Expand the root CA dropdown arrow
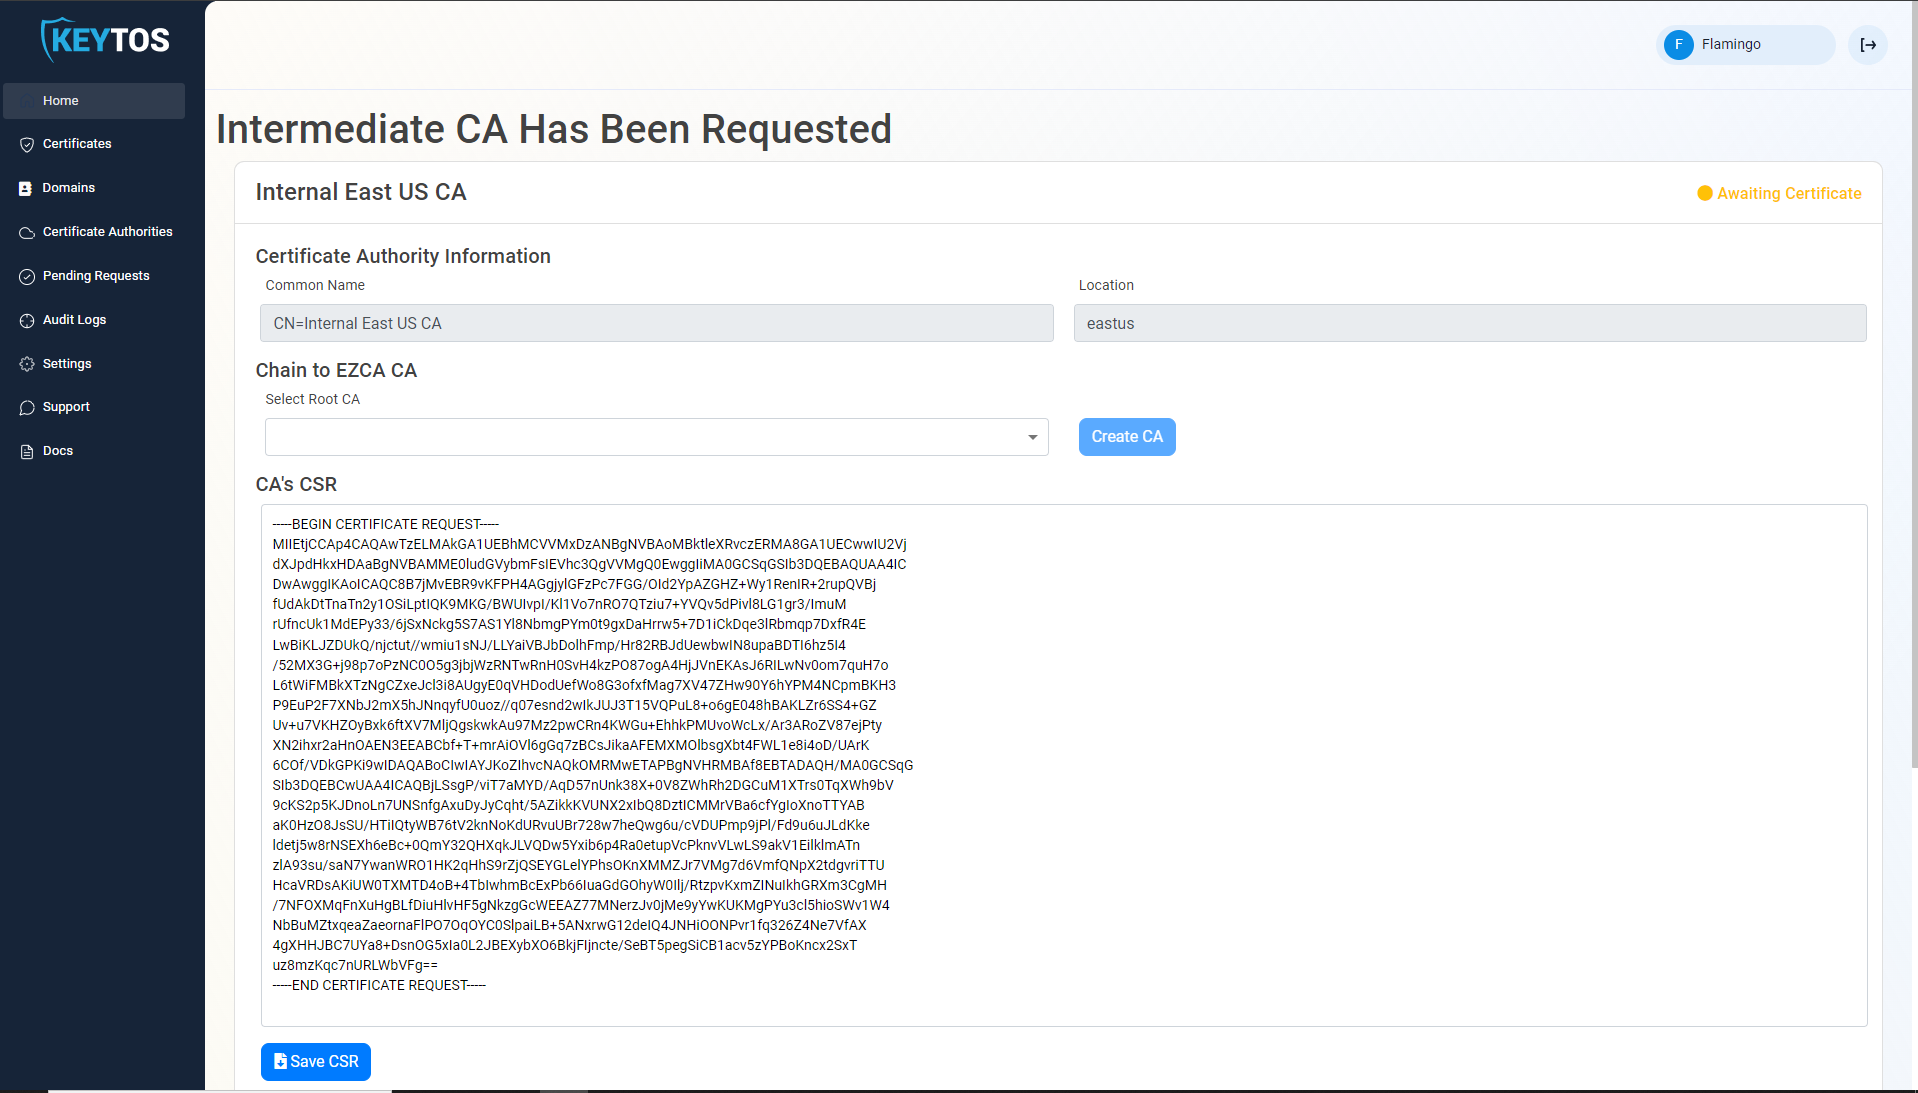1918x1093 pixels. [x=1032, y=437]
